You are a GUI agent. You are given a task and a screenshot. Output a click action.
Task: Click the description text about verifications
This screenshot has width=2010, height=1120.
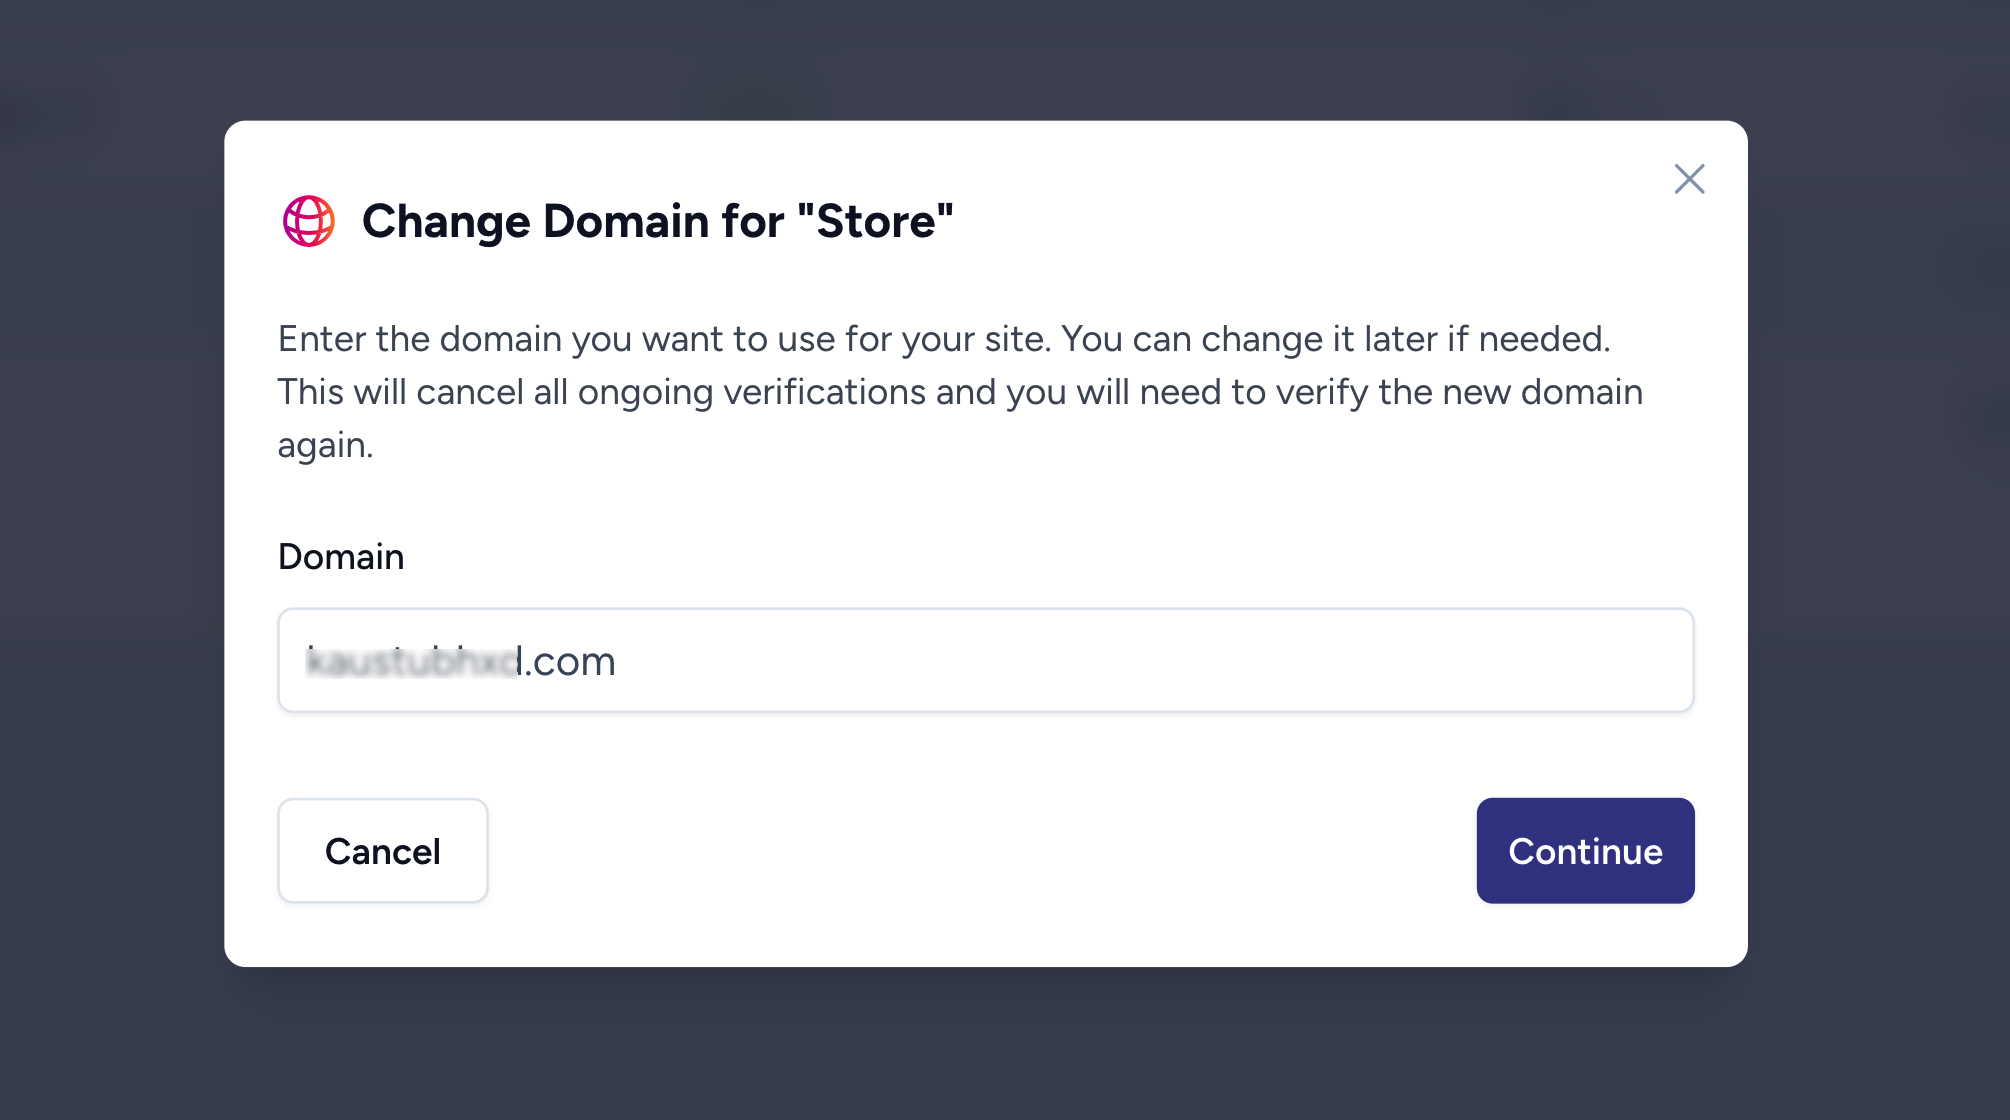pyautogui.click(x=959, y=391)
